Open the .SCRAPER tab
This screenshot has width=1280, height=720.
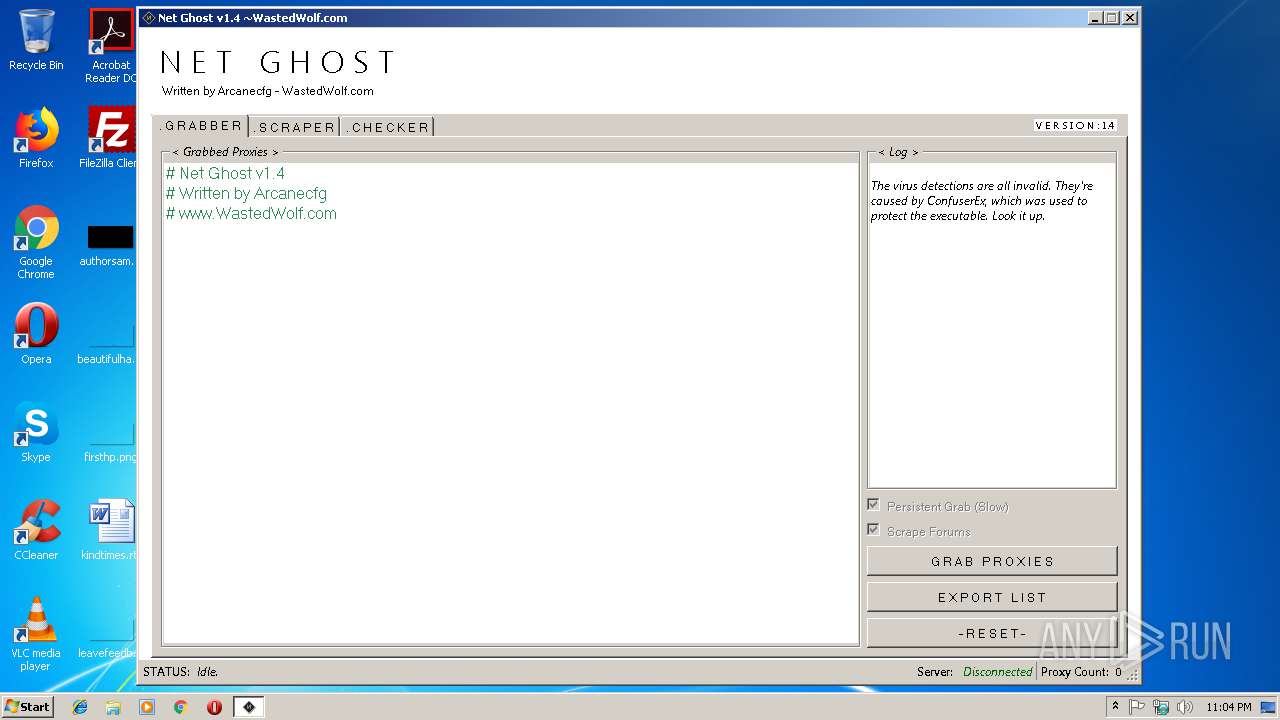click(x=294, y=127)
